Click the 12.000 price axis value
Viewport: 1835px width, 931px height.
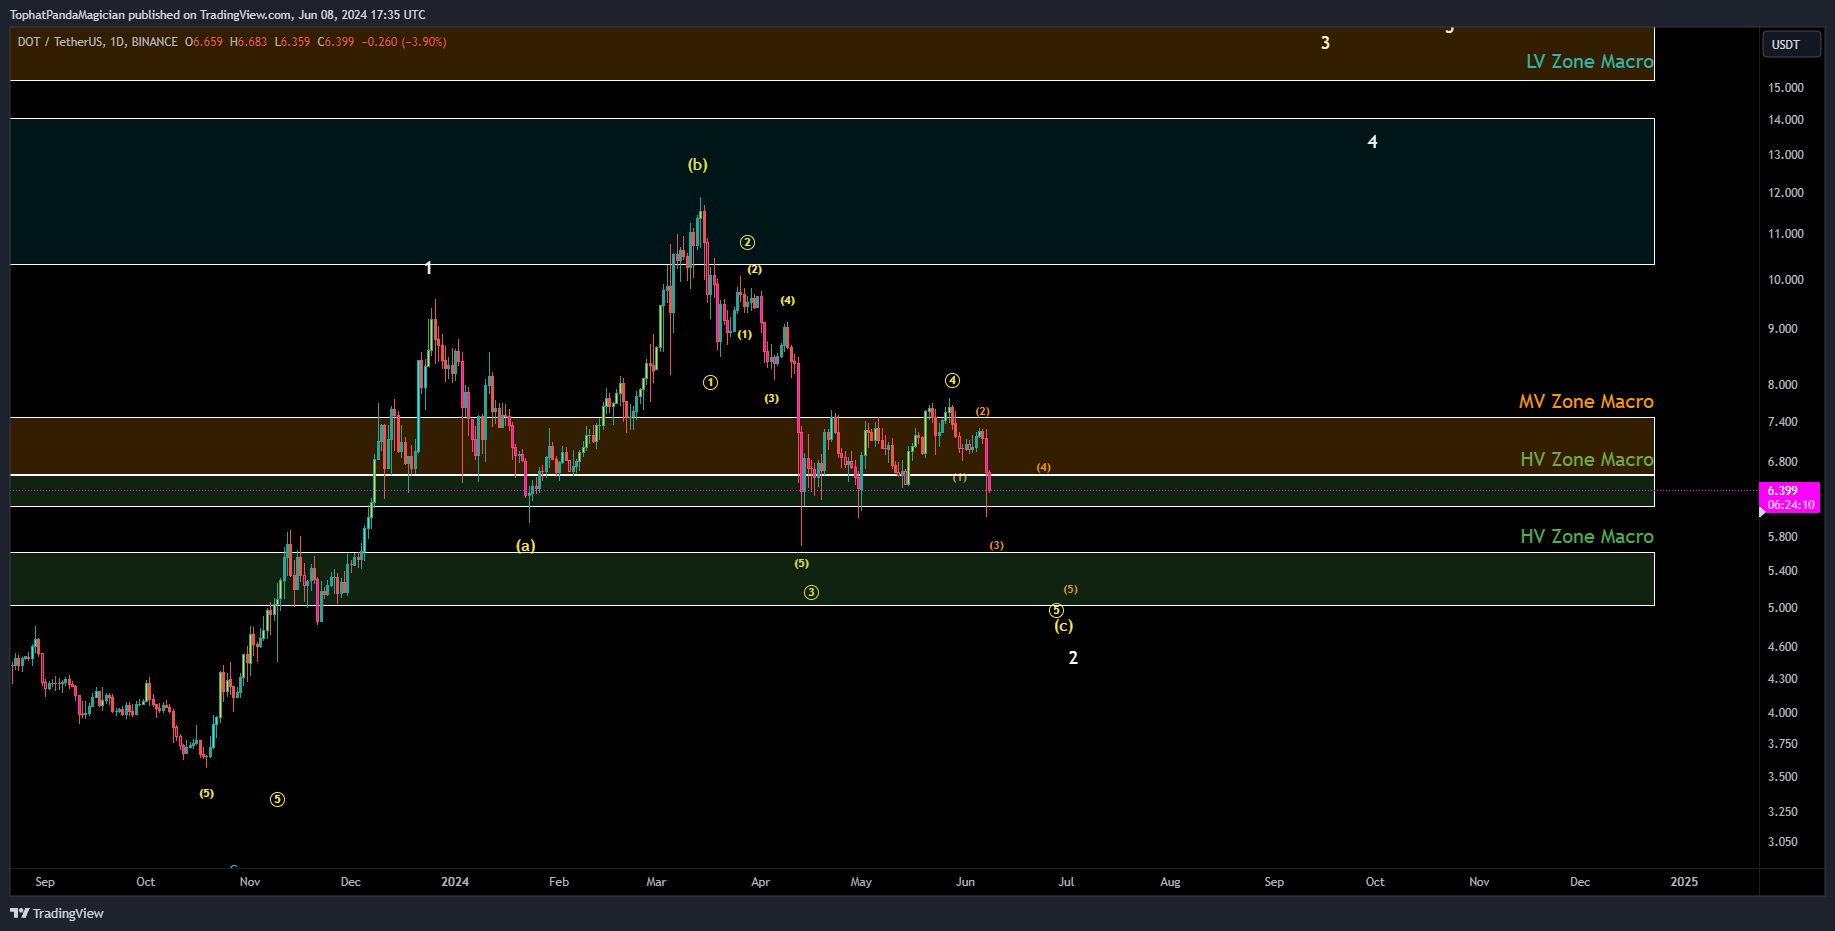tap(1786, 193)
